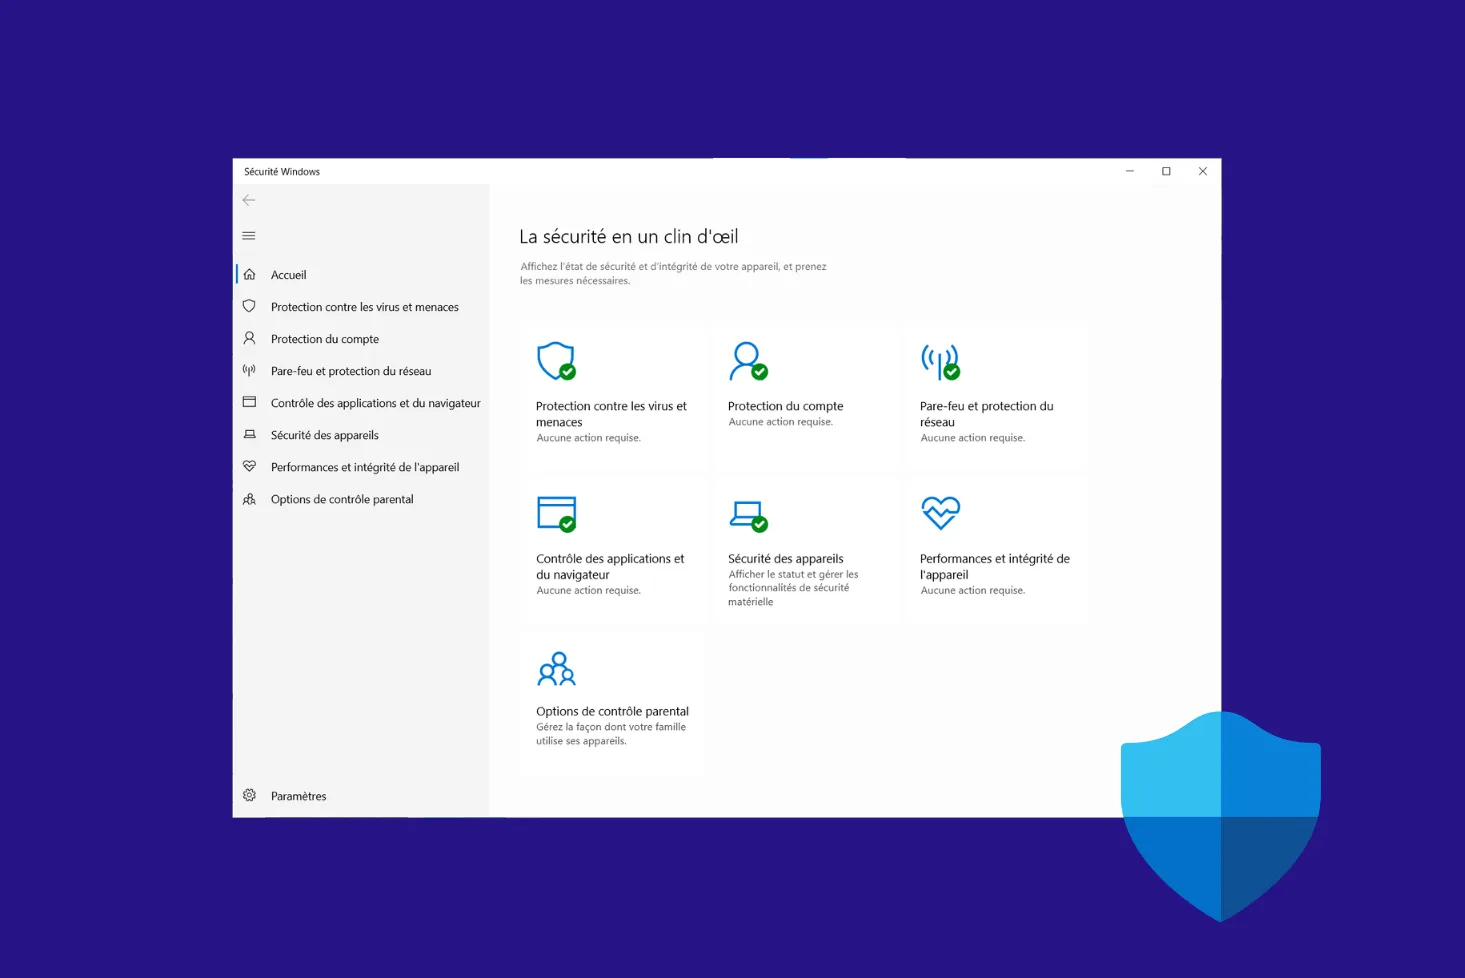Click the family icon for parental controls tile

[556, 669]
